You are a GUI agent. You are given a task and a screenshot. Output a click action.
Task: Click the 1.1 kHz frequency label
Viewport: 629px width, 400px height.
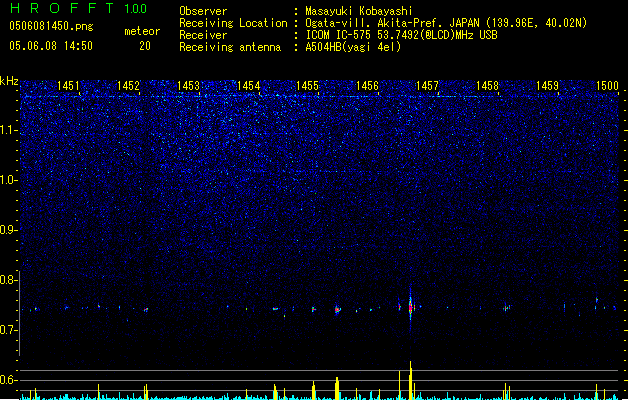(8, 130)
